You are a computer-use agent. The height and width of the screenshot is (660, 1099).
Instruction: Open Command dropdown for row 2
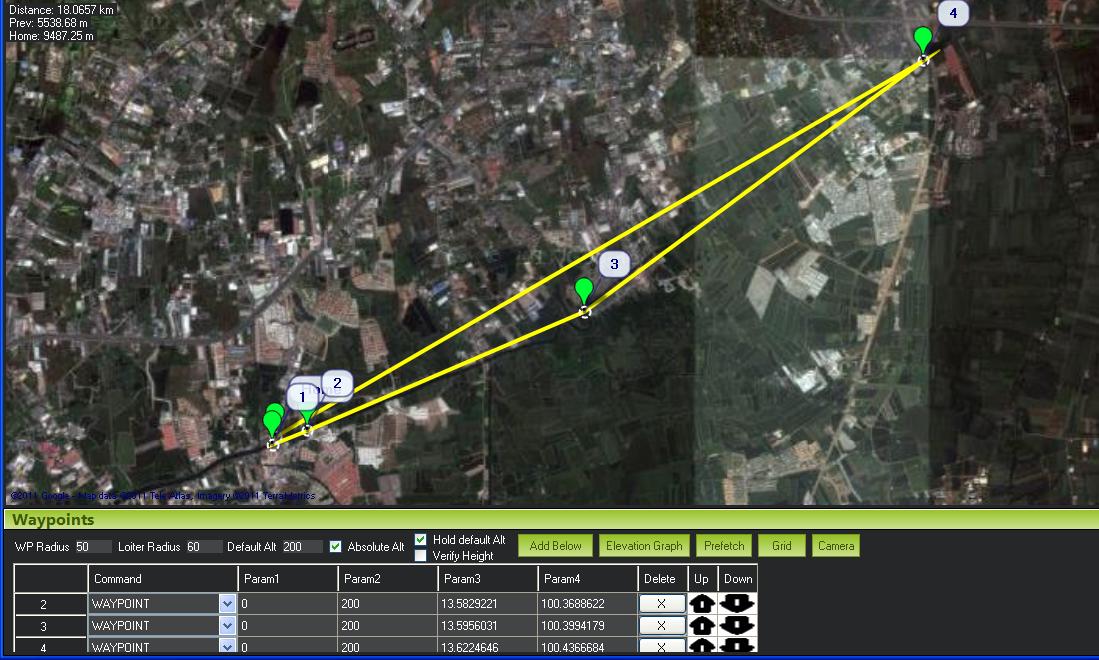click(226, 604)
